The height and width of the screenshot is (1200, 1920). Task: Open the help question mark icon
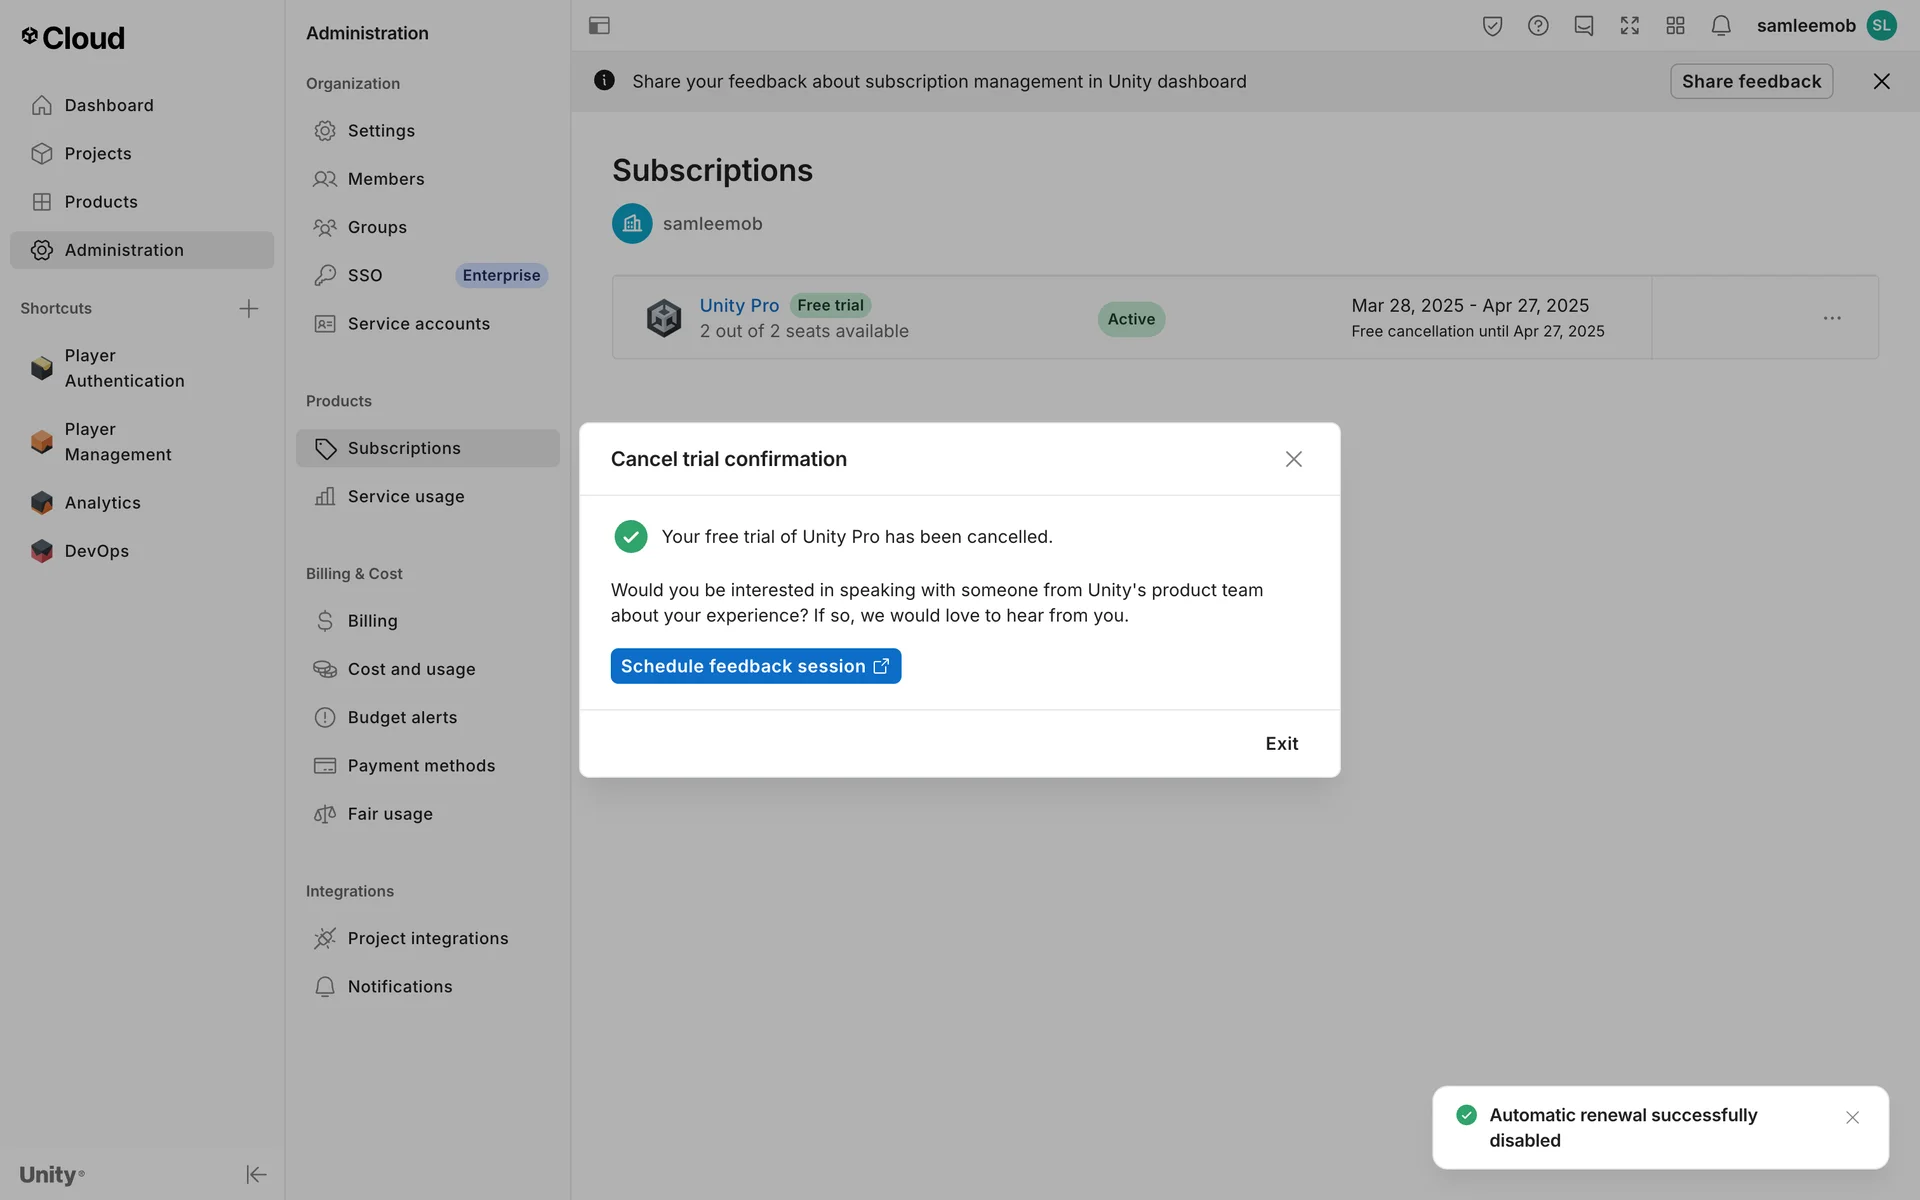click(x=1538, y=26)
